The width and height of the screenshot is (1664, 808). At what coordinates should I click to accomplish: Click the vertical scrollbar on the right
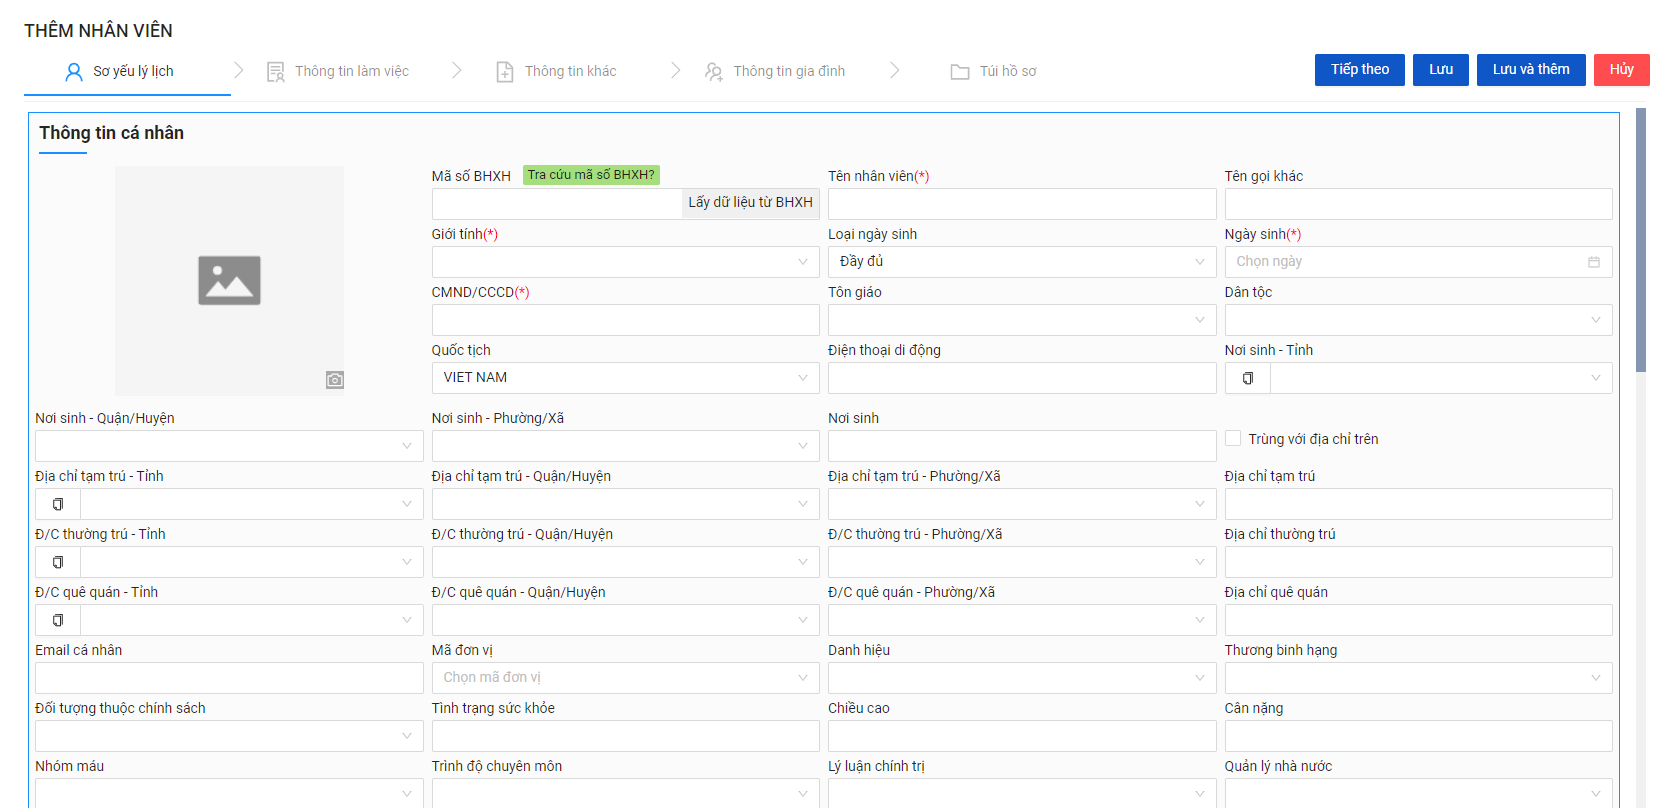click(x=1640, y=240)
